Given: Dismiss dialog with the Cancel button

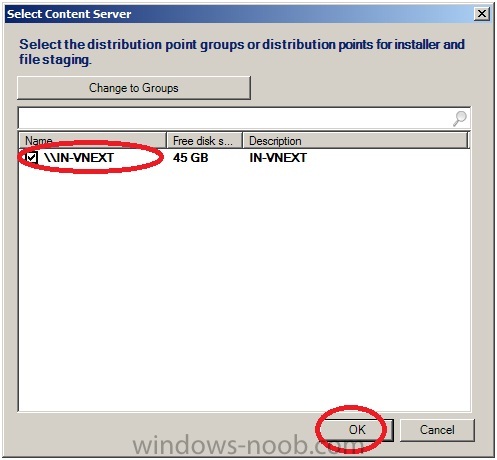Looking at the screenshot, I should (437, 430).
